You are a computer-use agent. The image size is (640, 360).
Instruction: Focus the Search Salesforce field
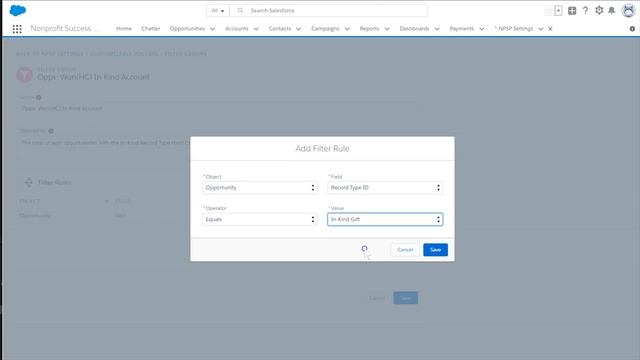point(329,11)
